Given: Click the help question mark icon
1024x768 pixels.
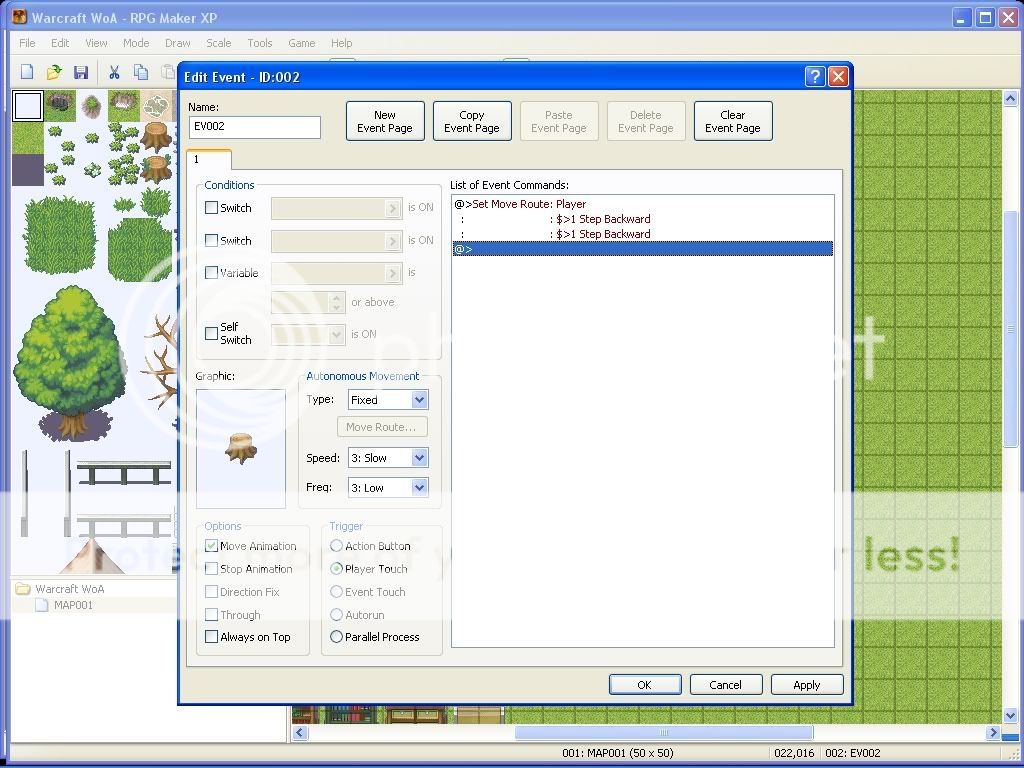Looking at the screenshot, I should (x=814, y=77).
